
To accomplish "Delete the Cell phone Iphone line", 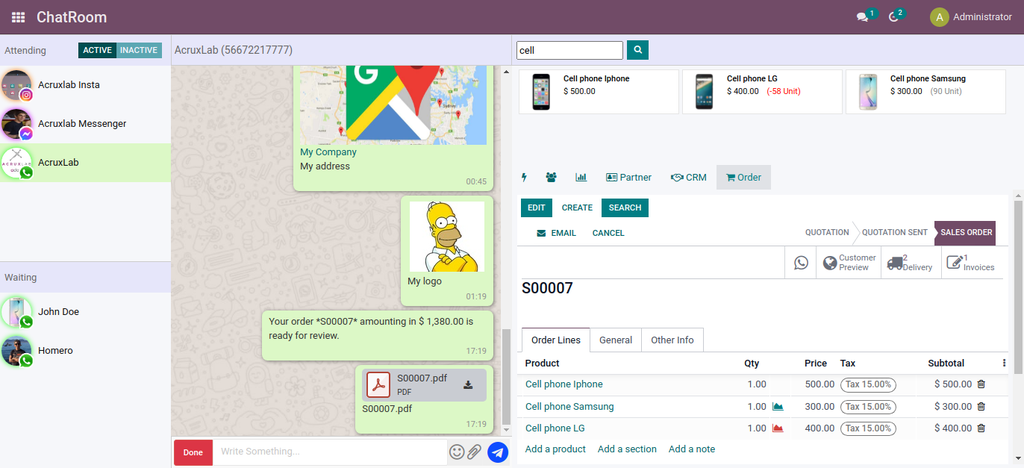I will 981,384.
